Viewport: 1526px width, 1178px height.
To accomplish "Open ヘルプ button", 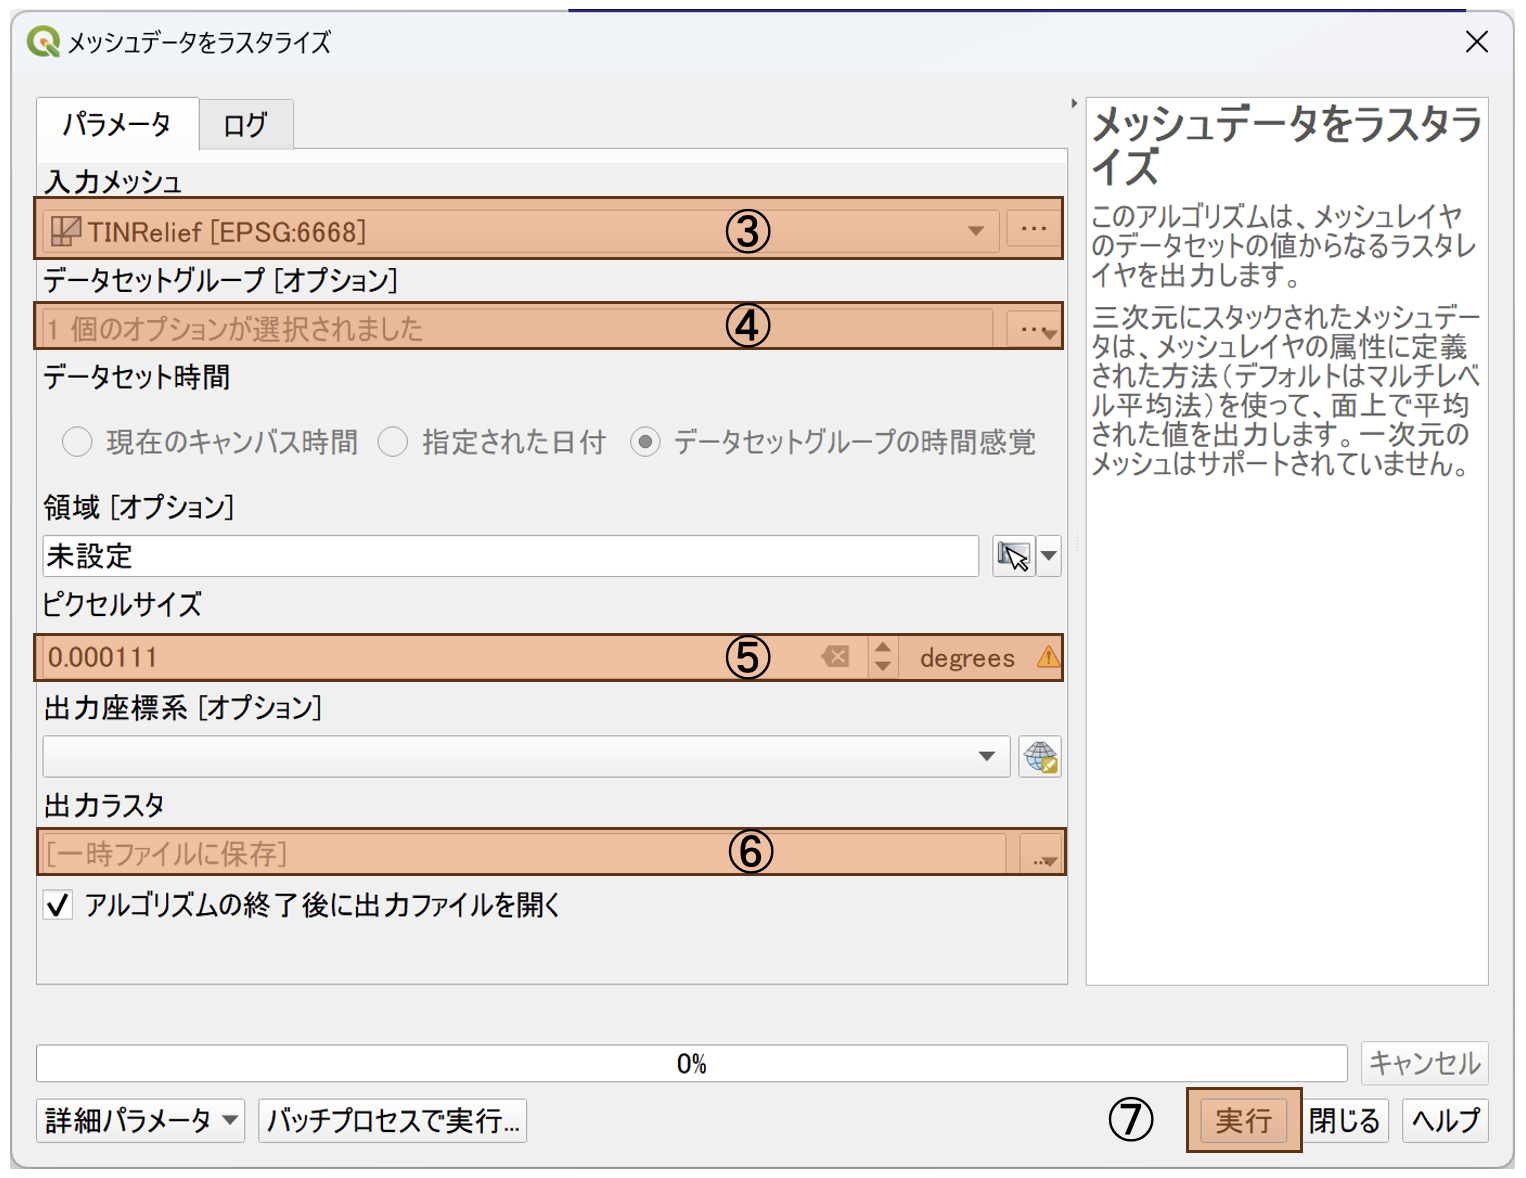I will tap(1445, 1120).
